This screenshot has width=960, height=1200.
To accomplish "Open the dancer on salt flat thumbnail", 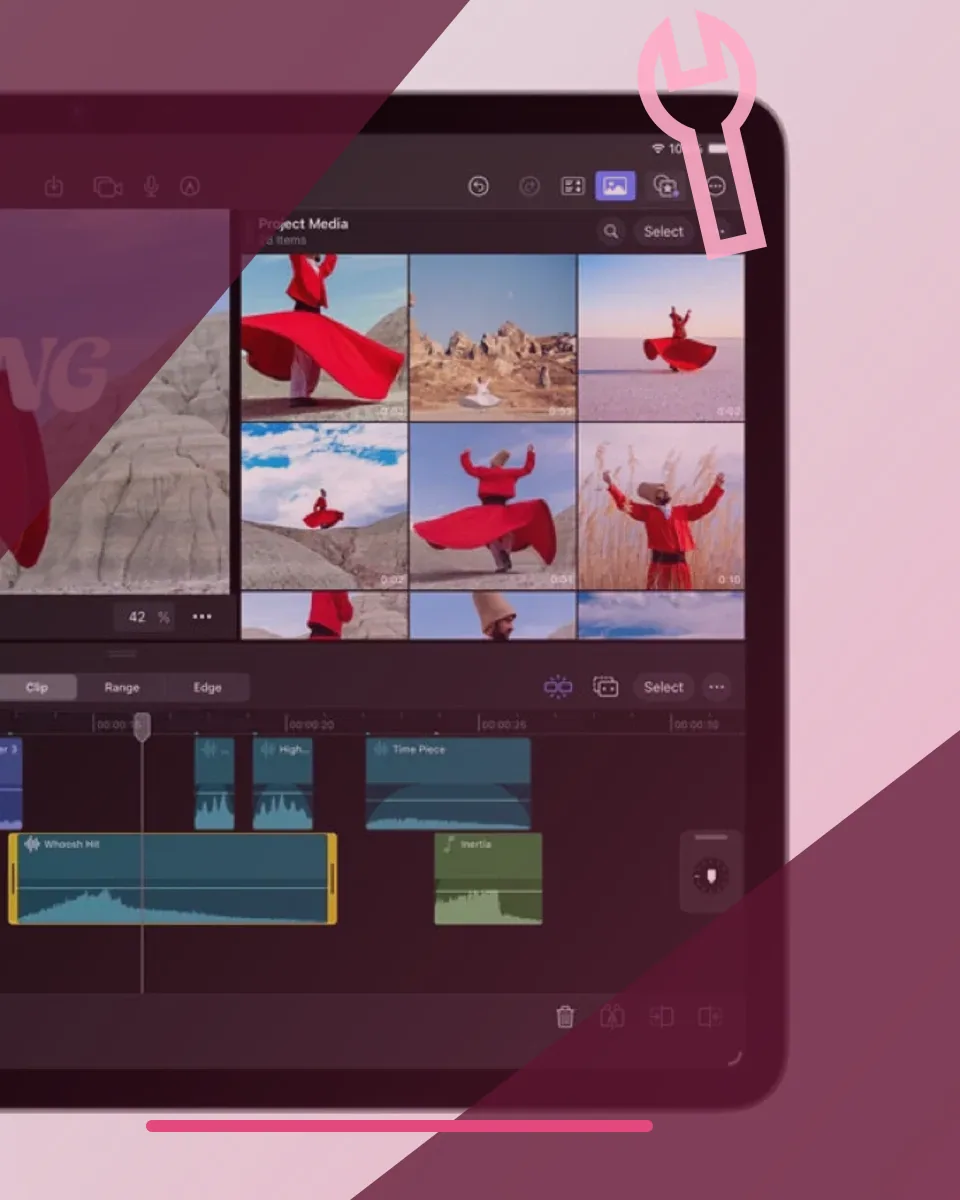I will (x=661, y=337).
